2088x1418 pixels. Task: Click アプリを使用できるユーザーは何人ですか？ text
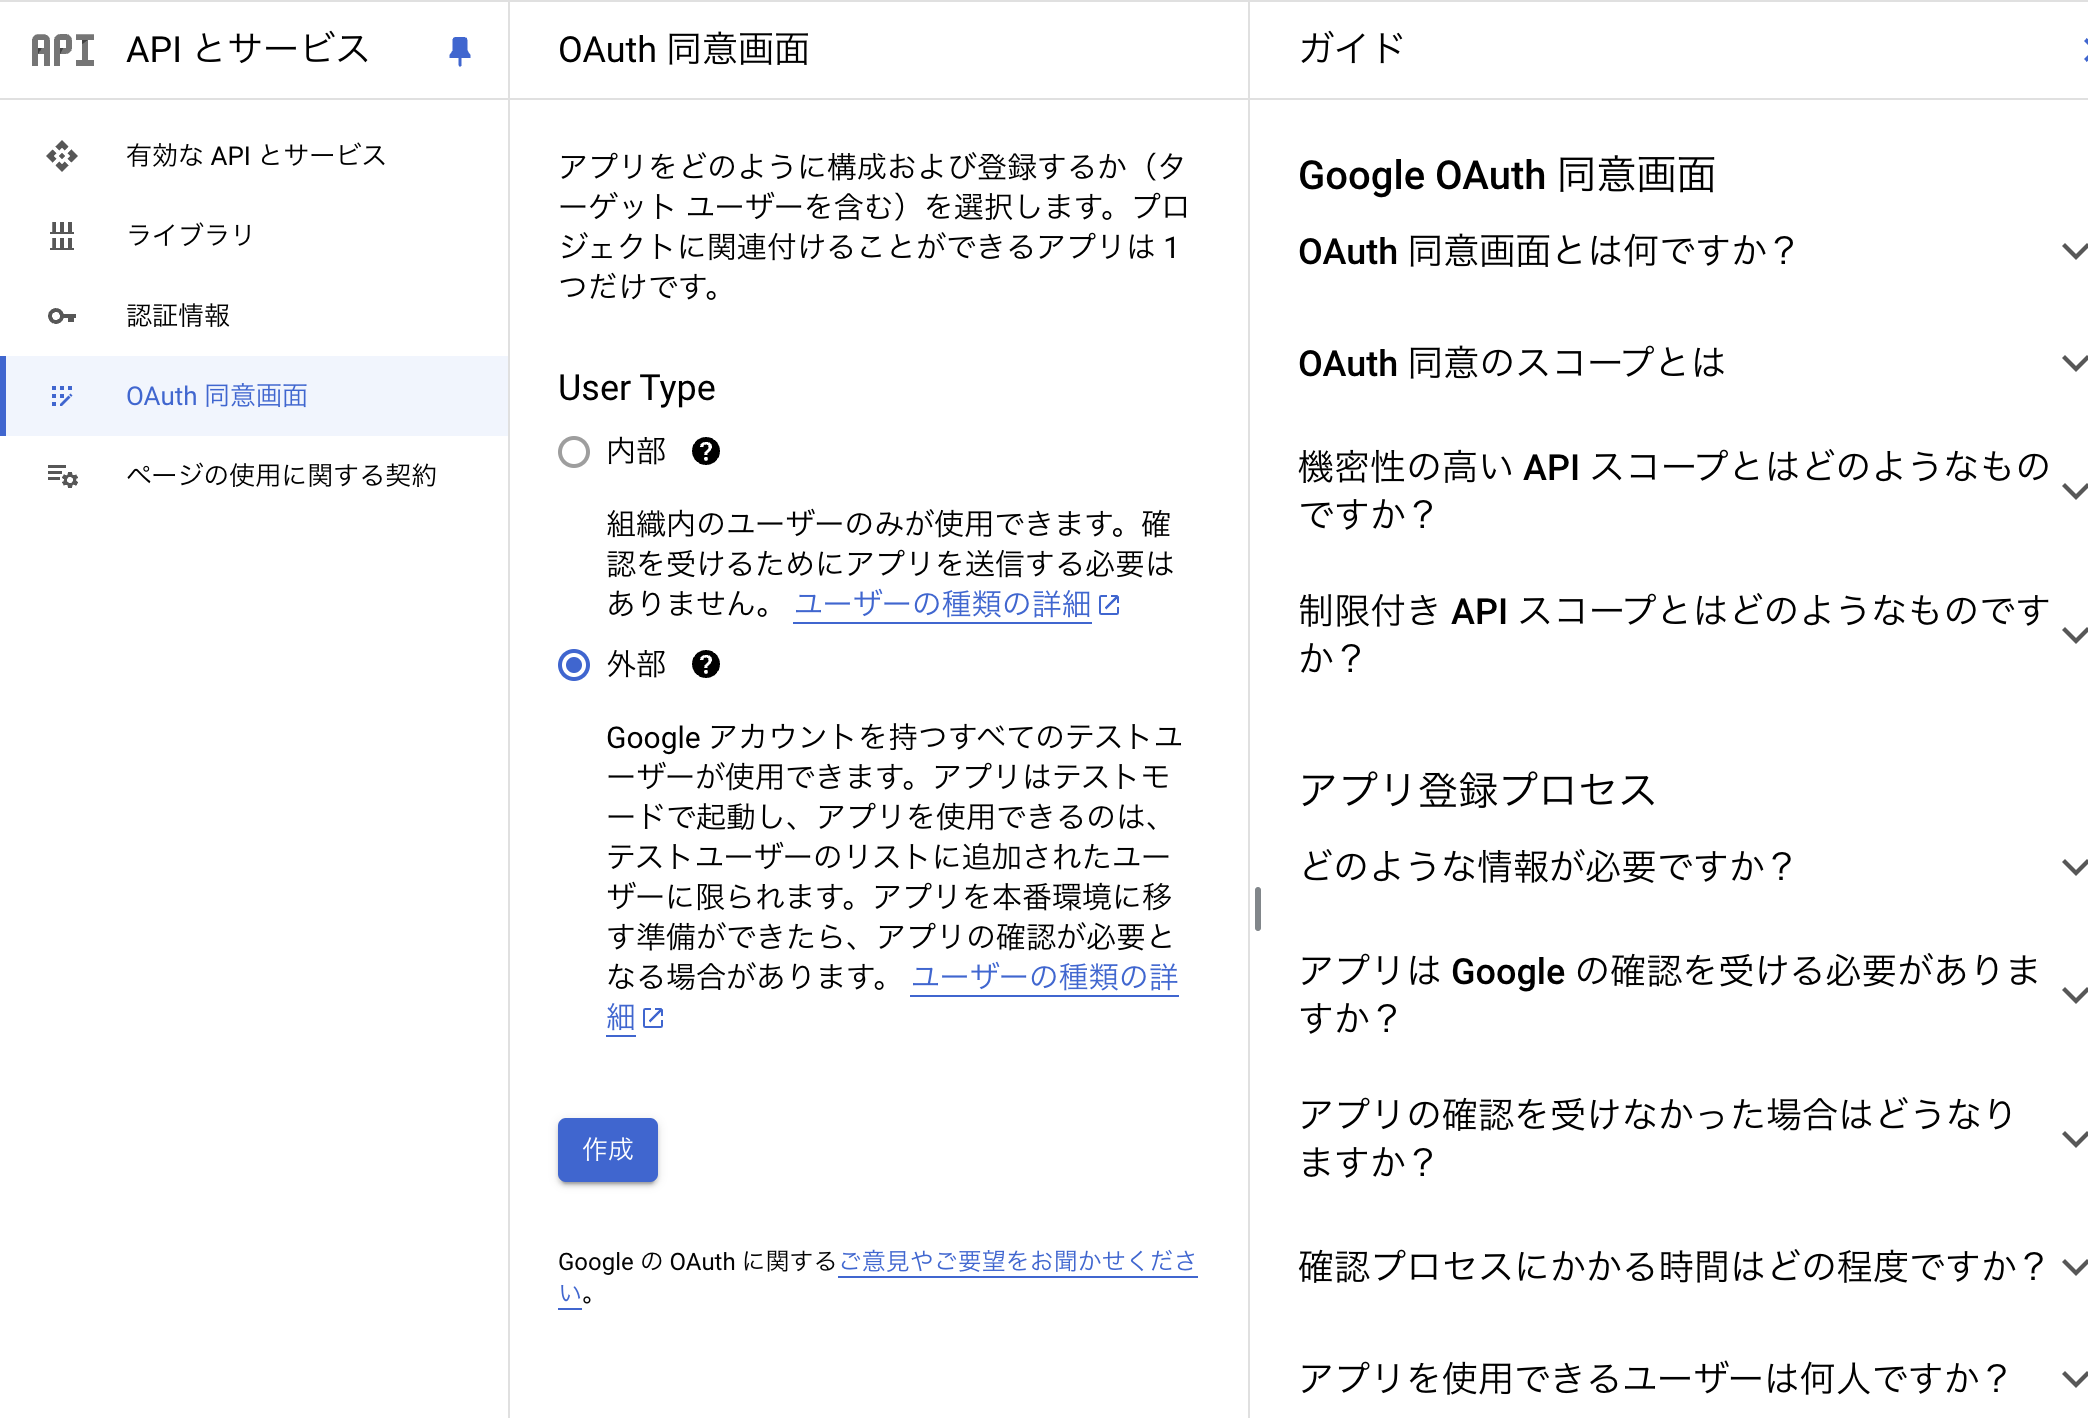[1654, 1379]
